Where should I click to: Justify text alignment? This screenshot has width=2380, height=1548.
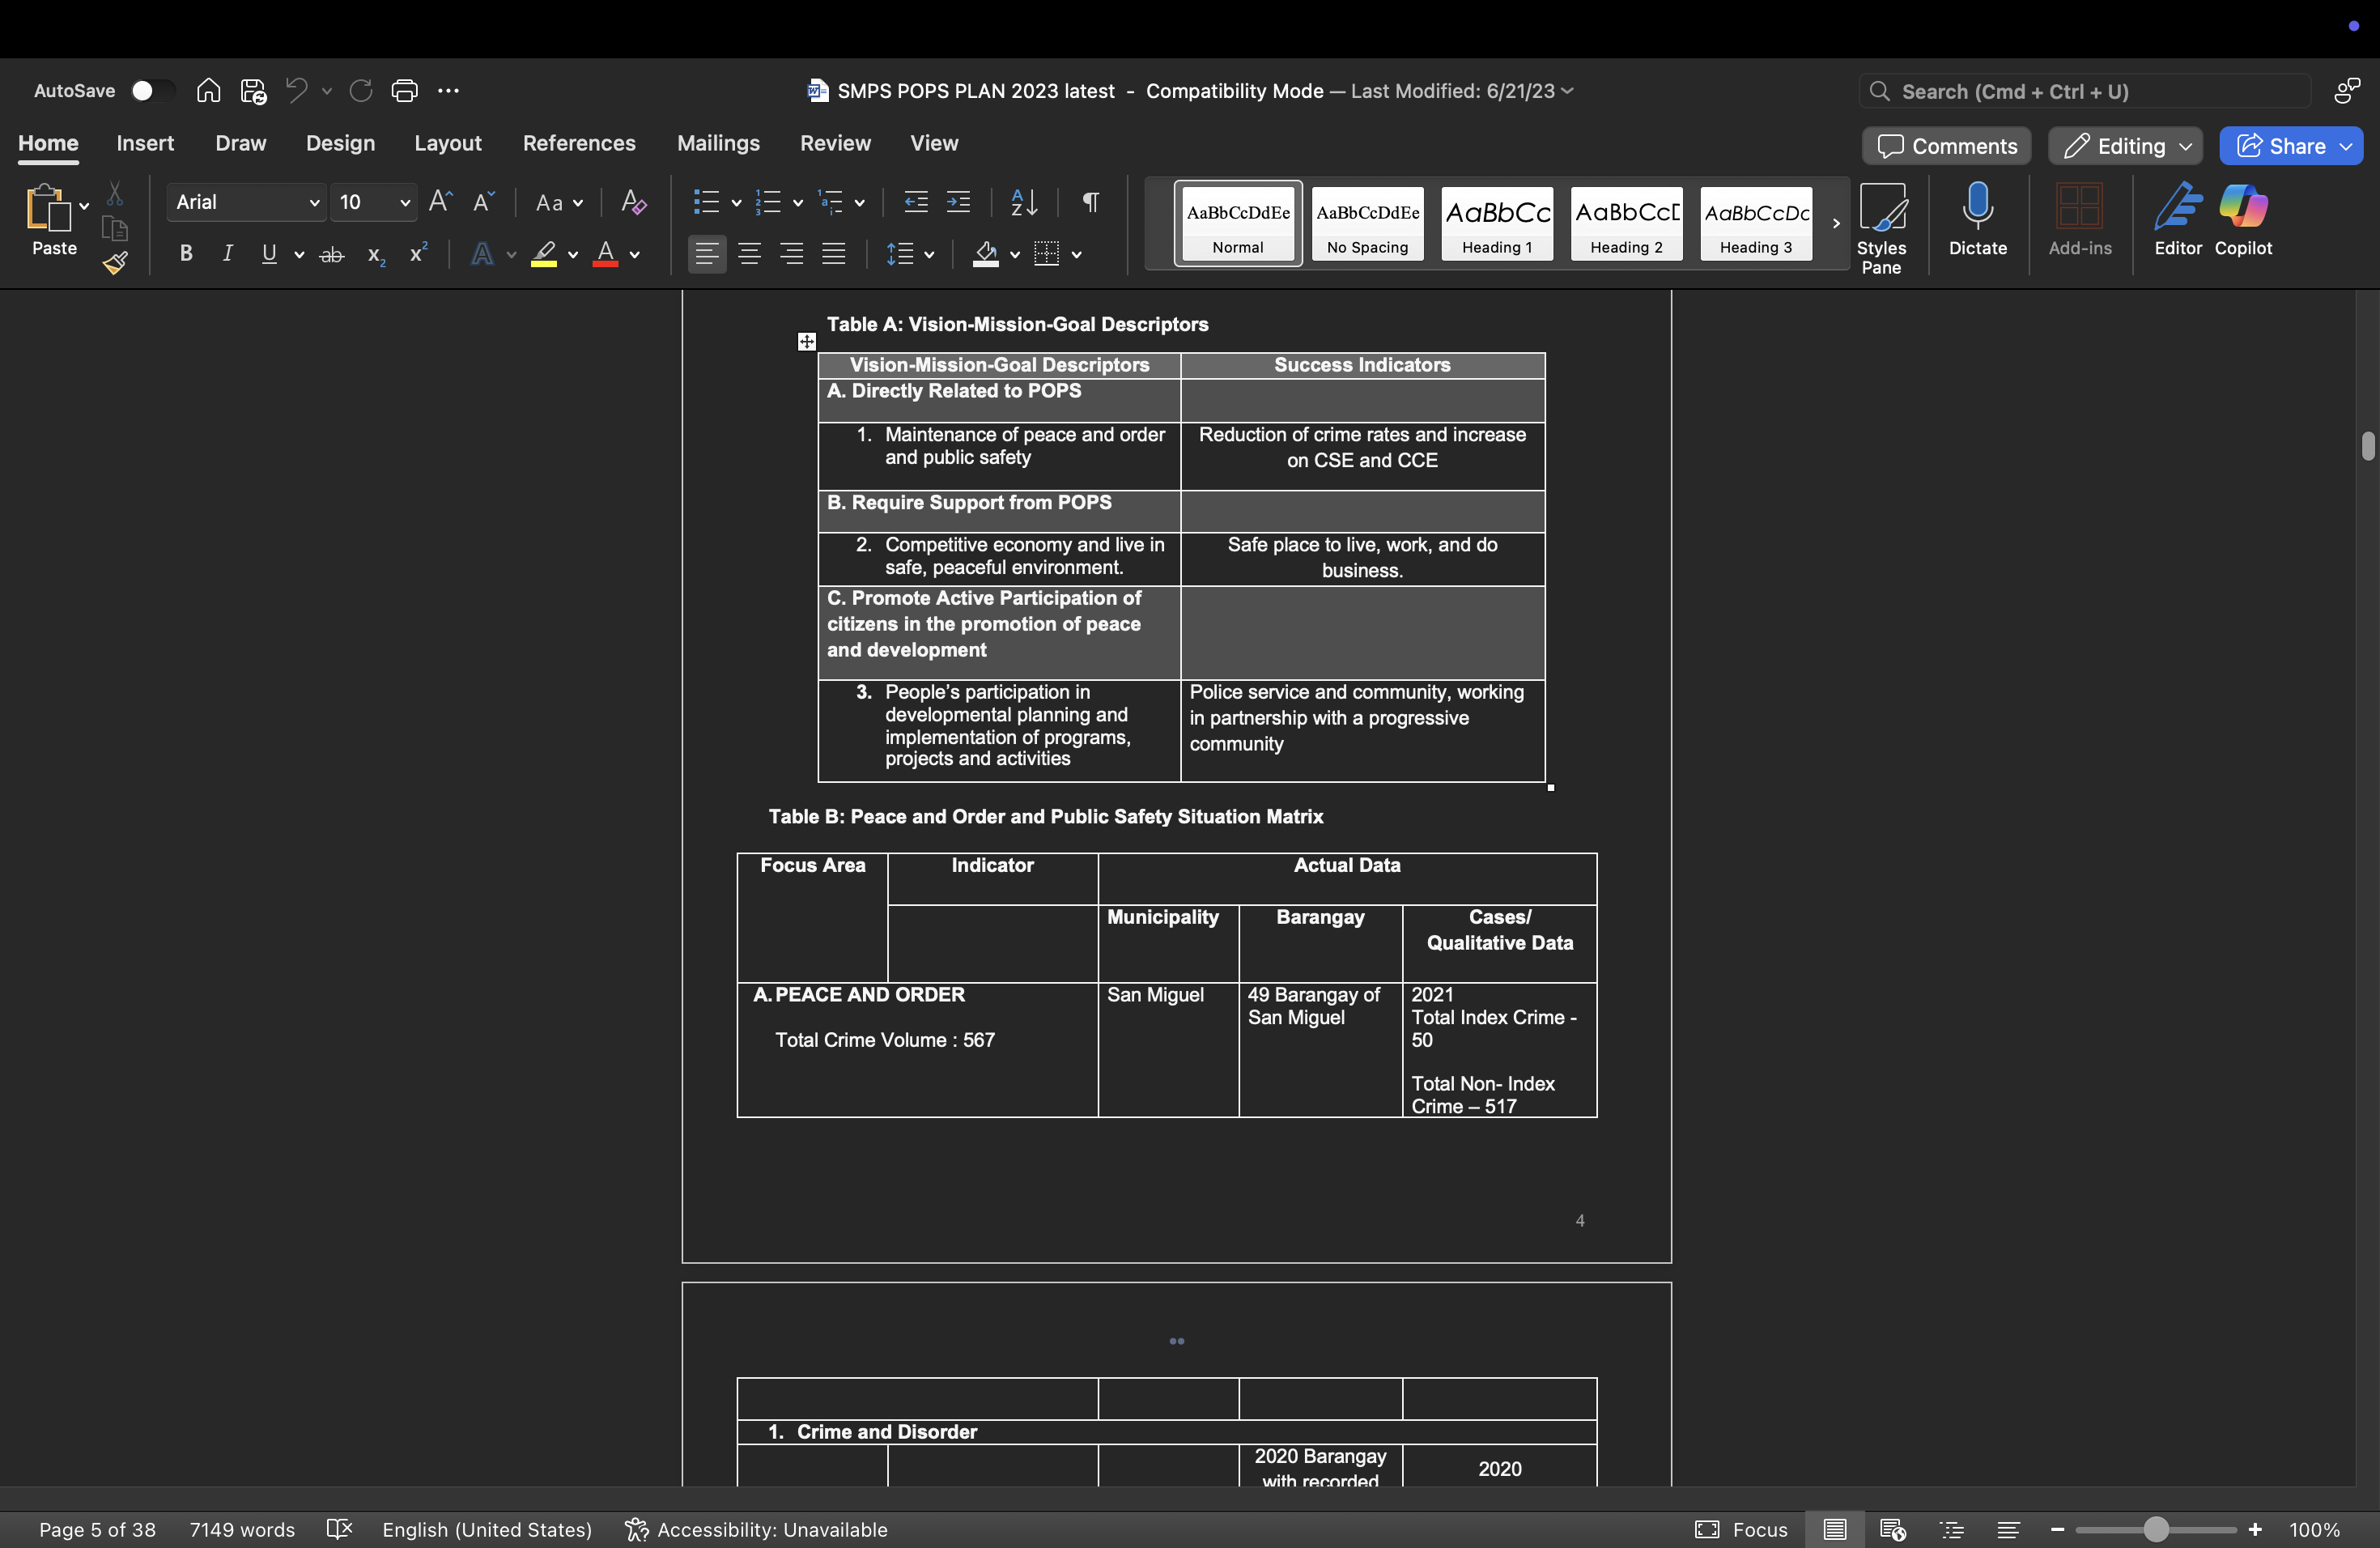[x=834, y=254]
